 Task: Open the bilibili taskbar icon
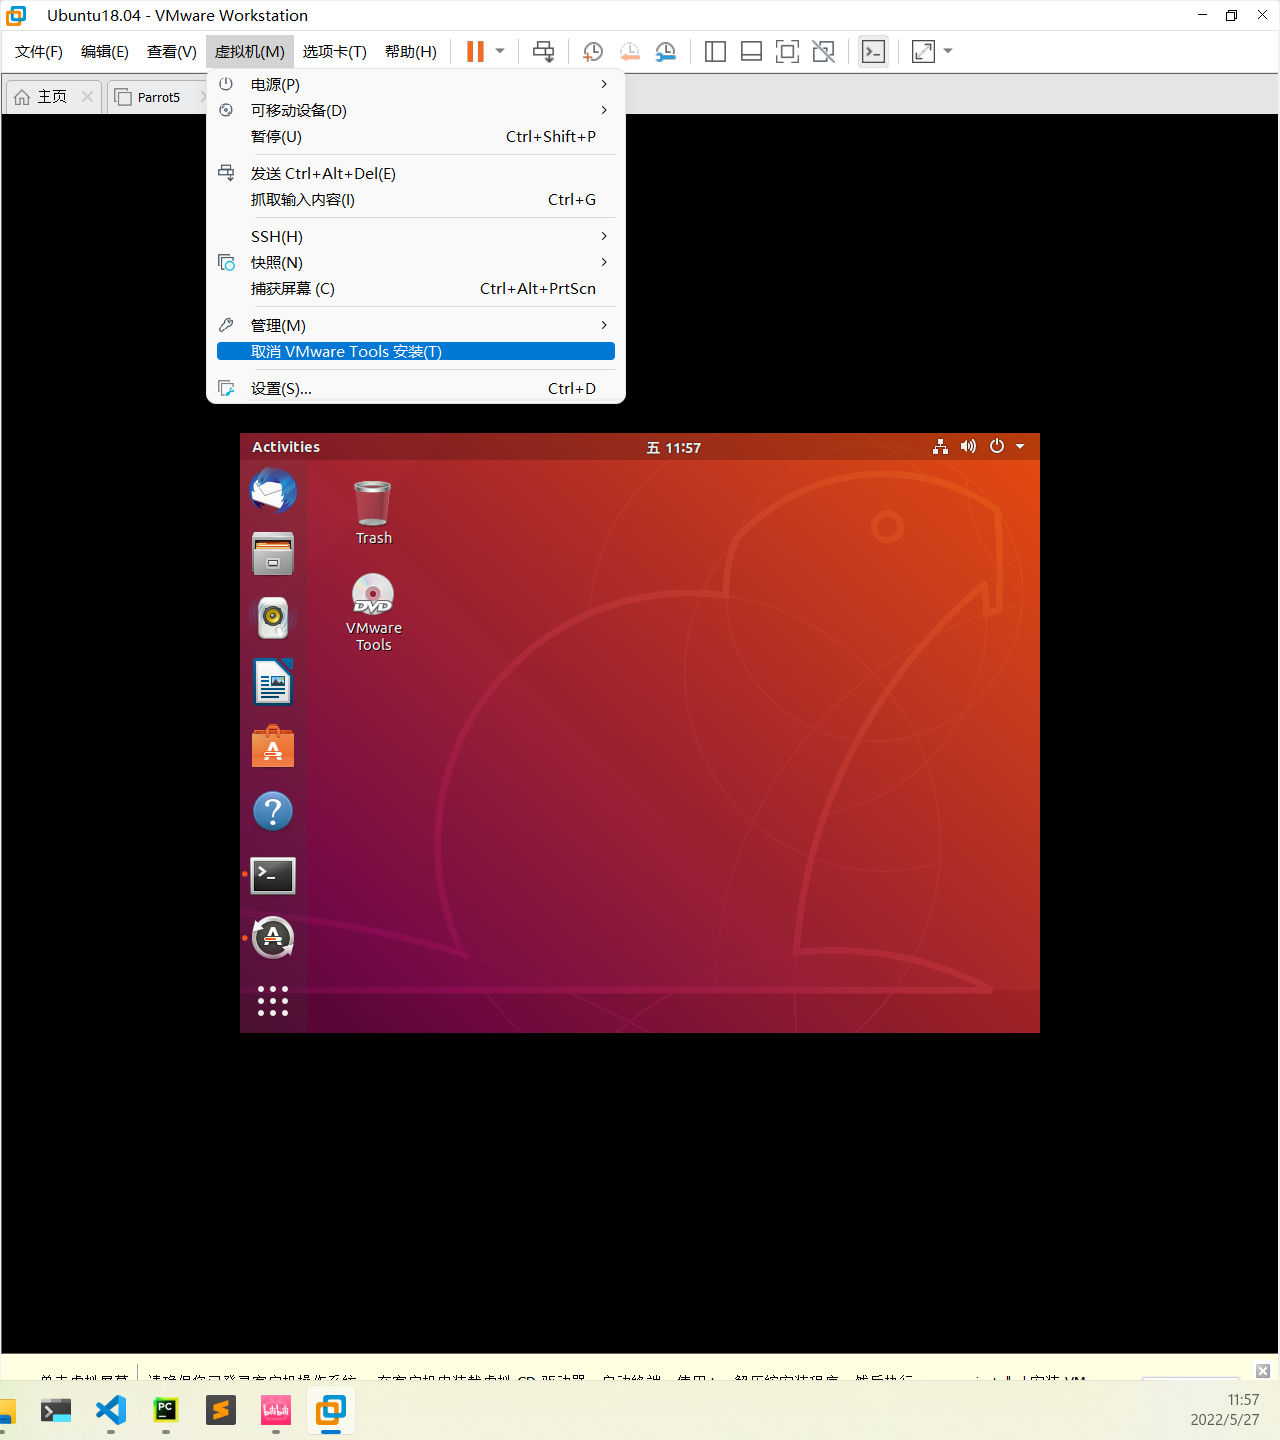click(276, 1411)
